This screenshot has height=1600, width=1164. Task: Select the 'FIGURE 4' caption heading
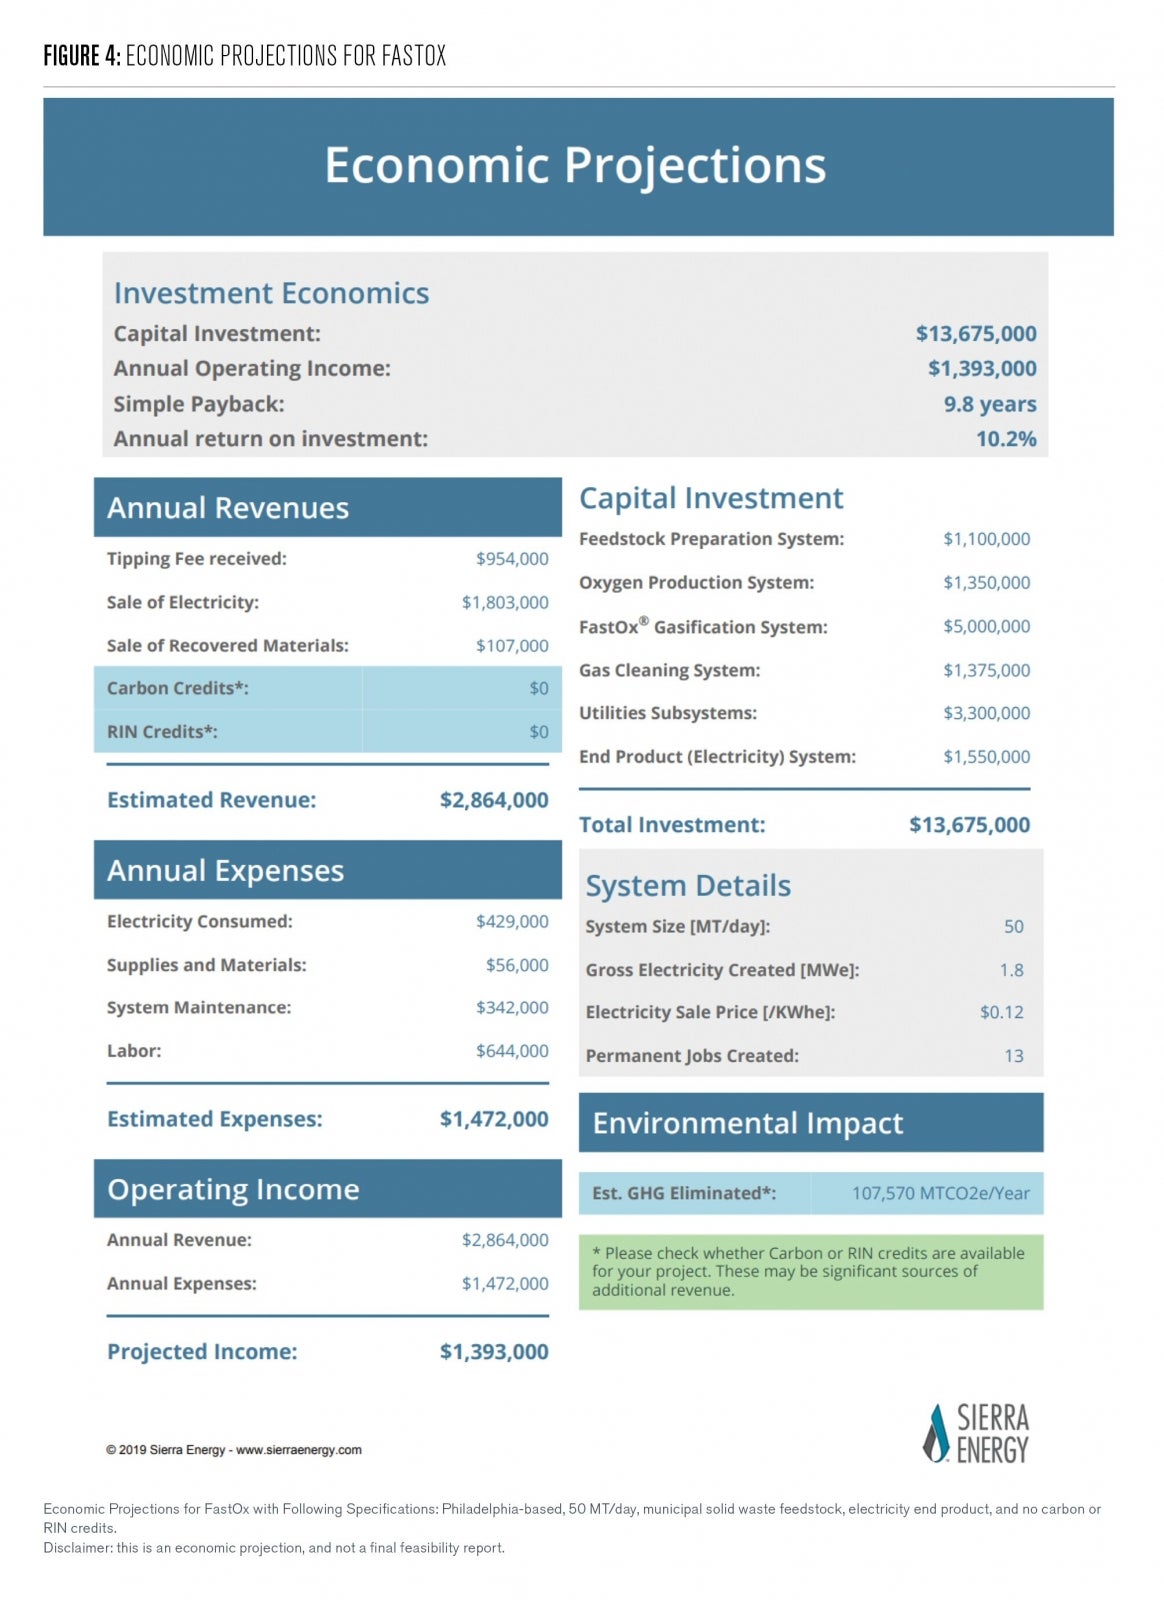click(244, 55)
